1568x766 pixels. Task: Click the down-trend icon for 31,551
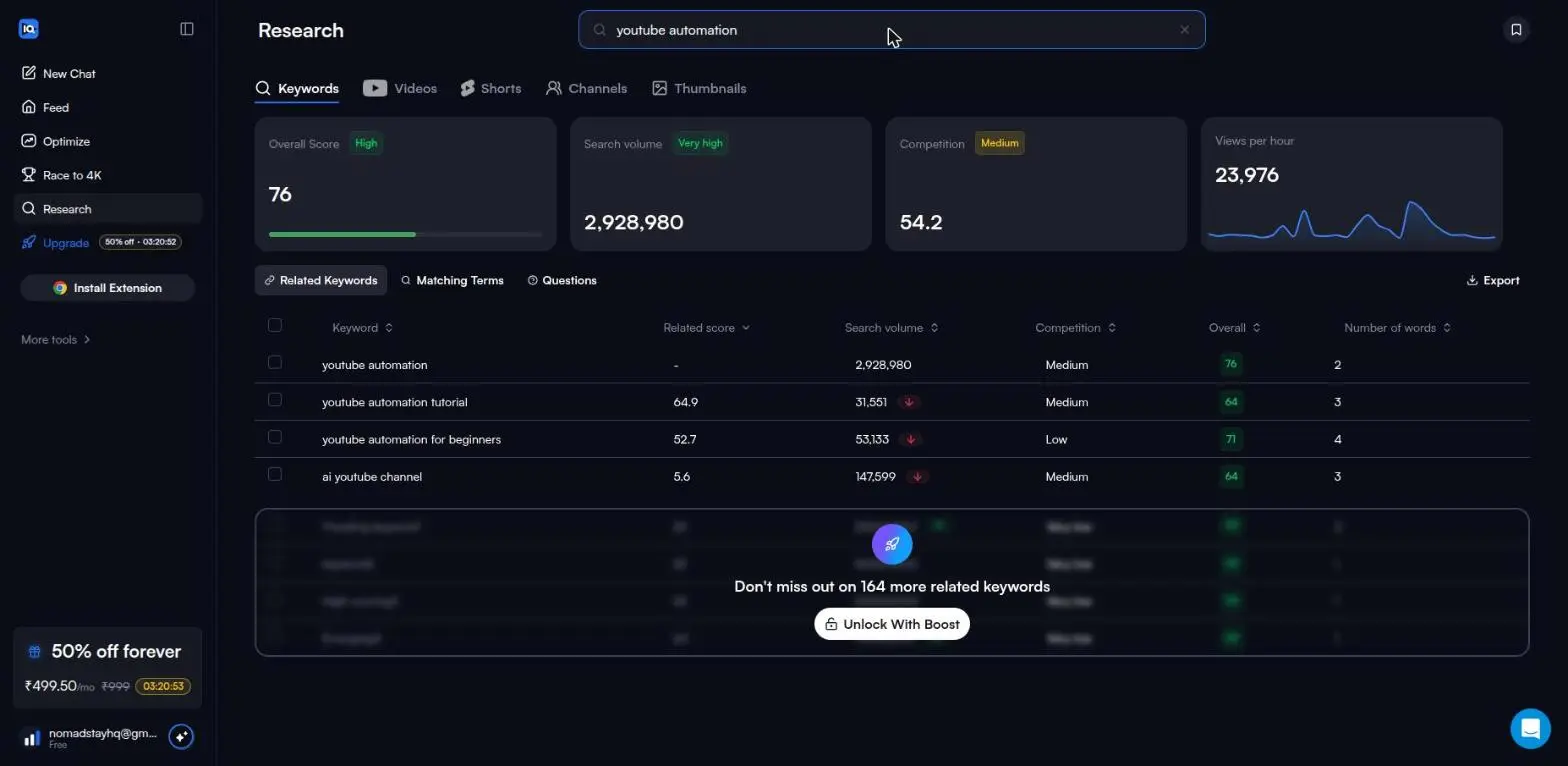click(909, 402)
